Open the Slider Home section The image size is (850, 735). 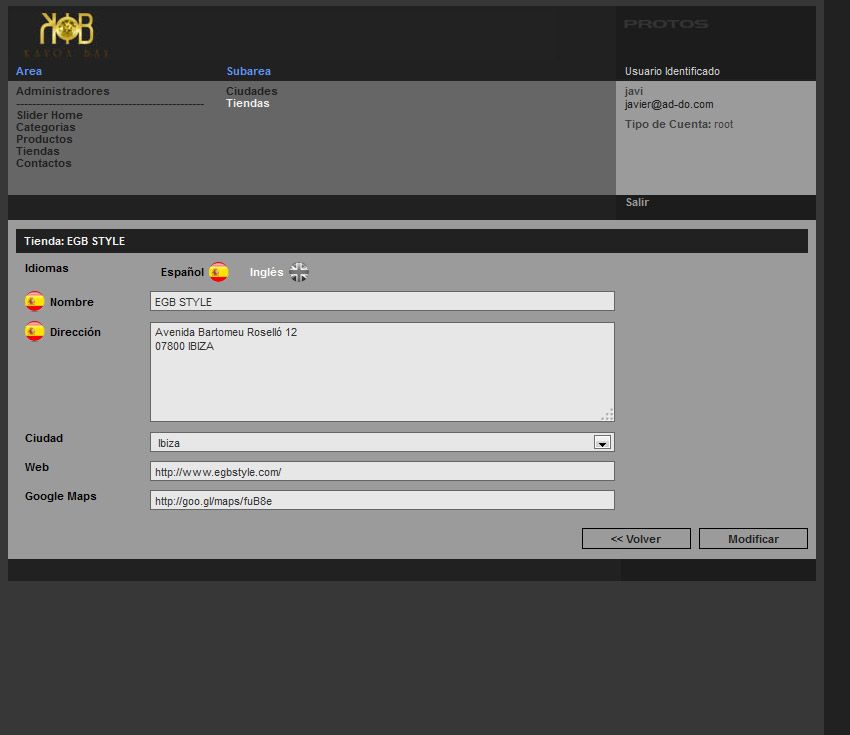coord(49,115)
